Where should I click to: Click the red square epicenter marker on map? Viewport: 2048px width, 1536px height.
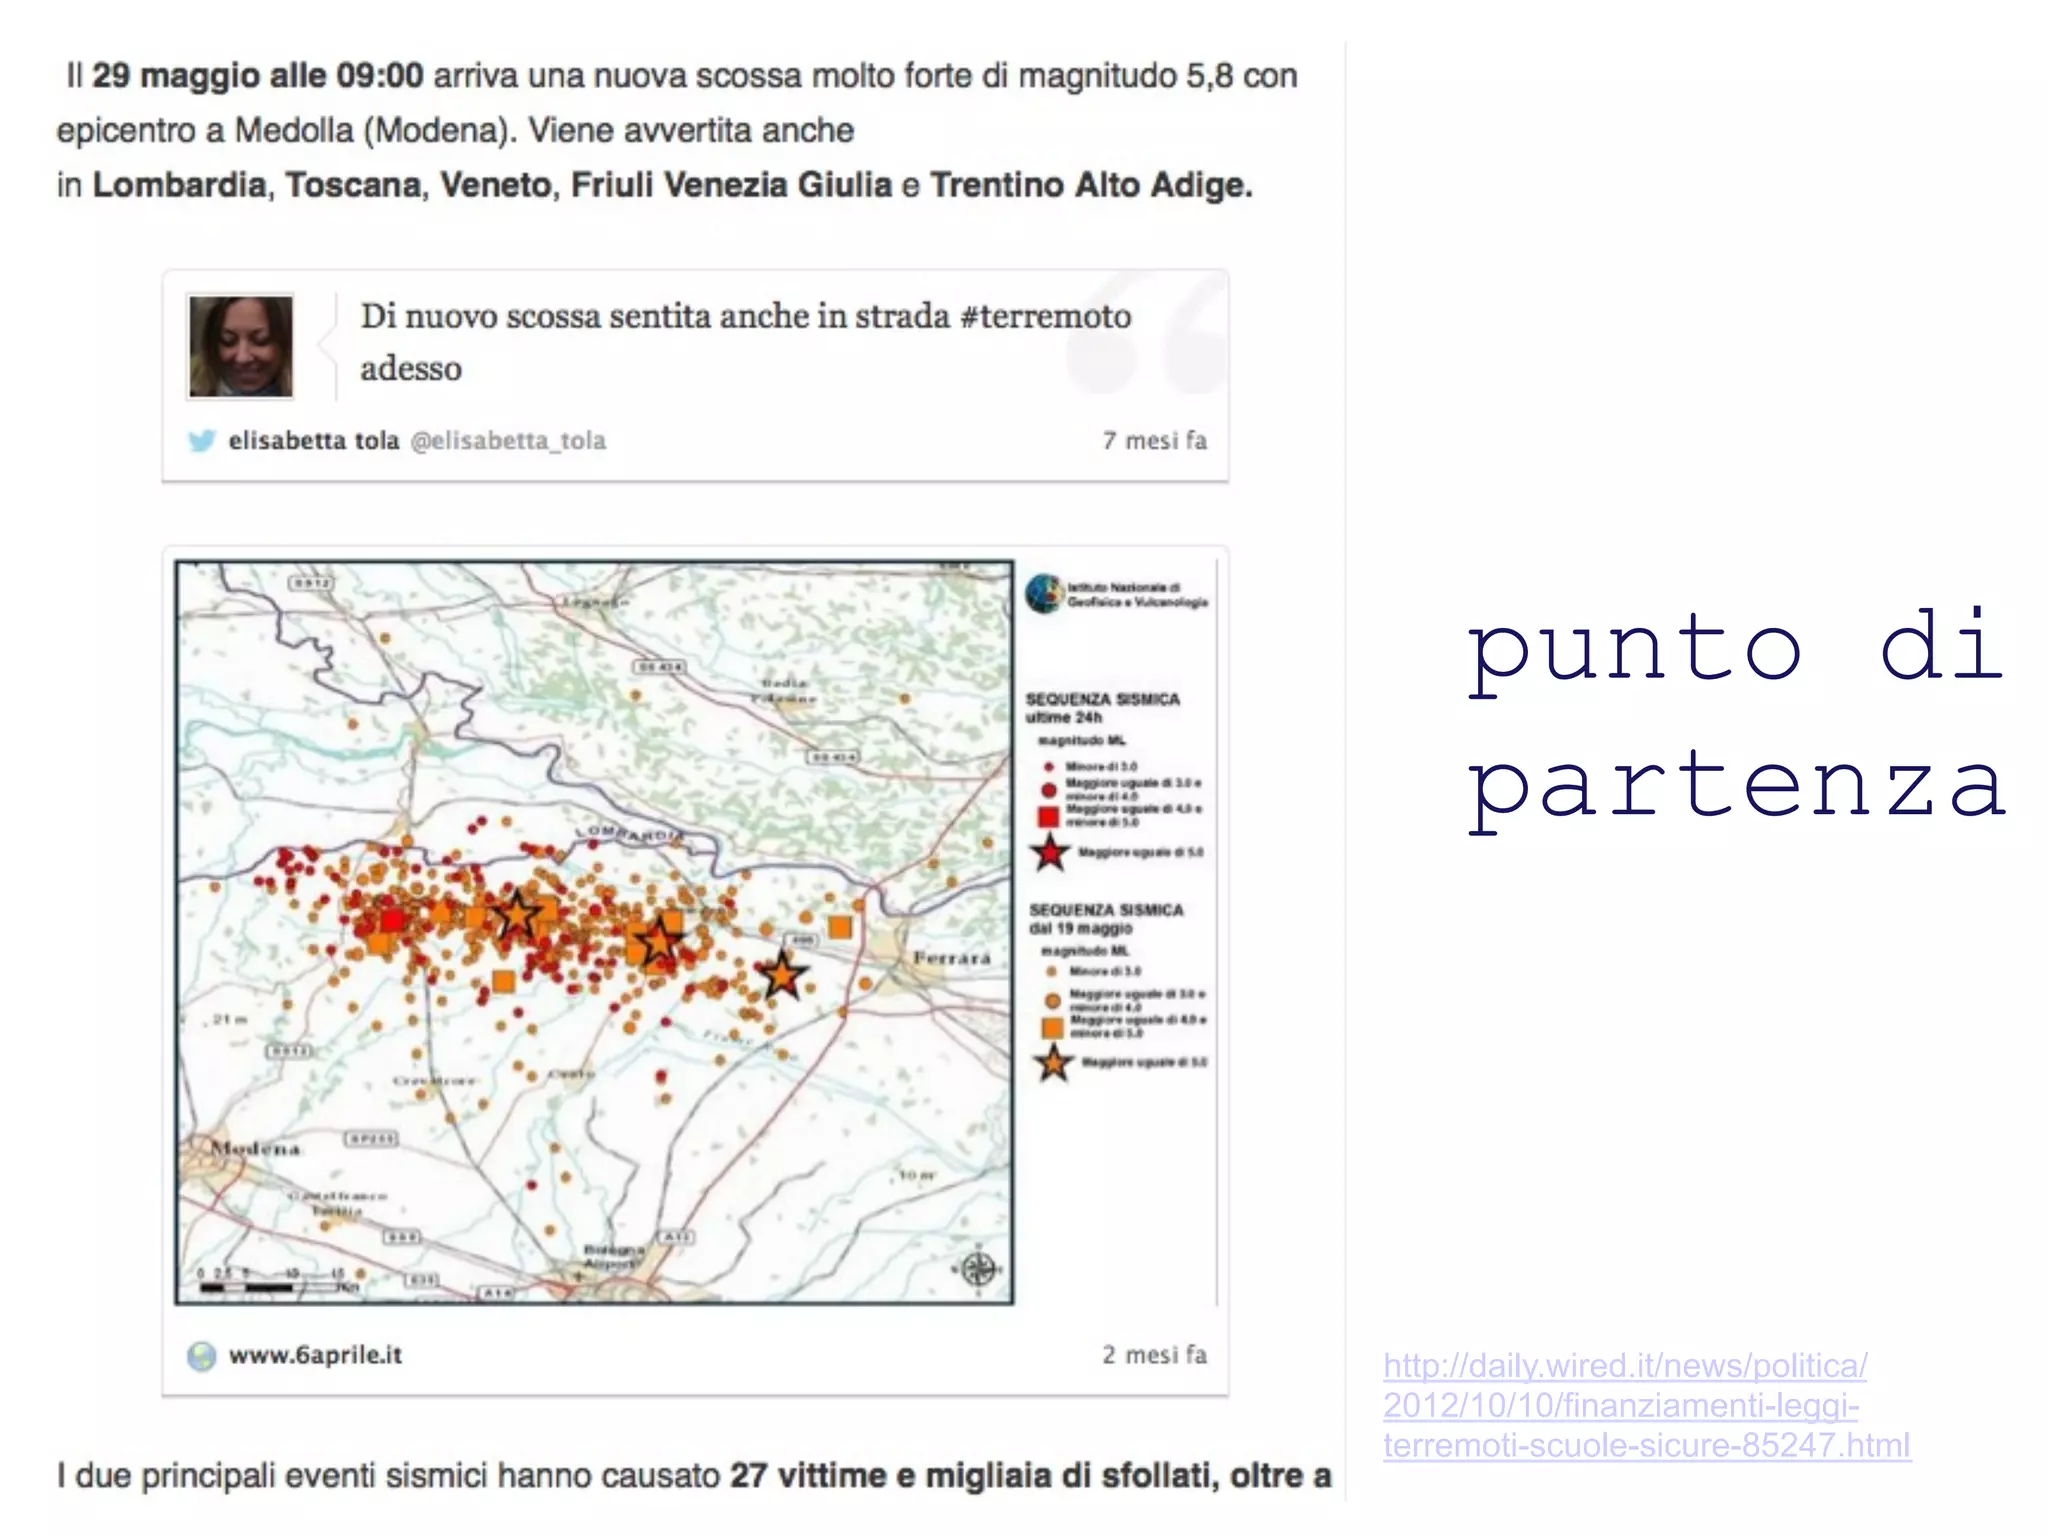pos(392,920)
